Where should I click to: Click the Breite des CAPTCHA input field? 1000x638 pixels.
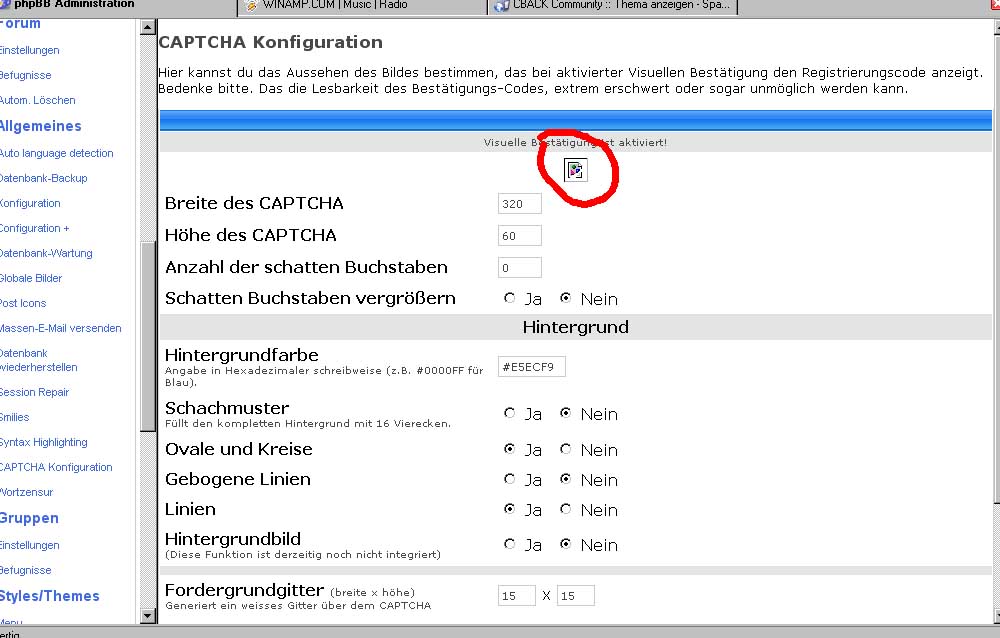click(x=519, y=204)
